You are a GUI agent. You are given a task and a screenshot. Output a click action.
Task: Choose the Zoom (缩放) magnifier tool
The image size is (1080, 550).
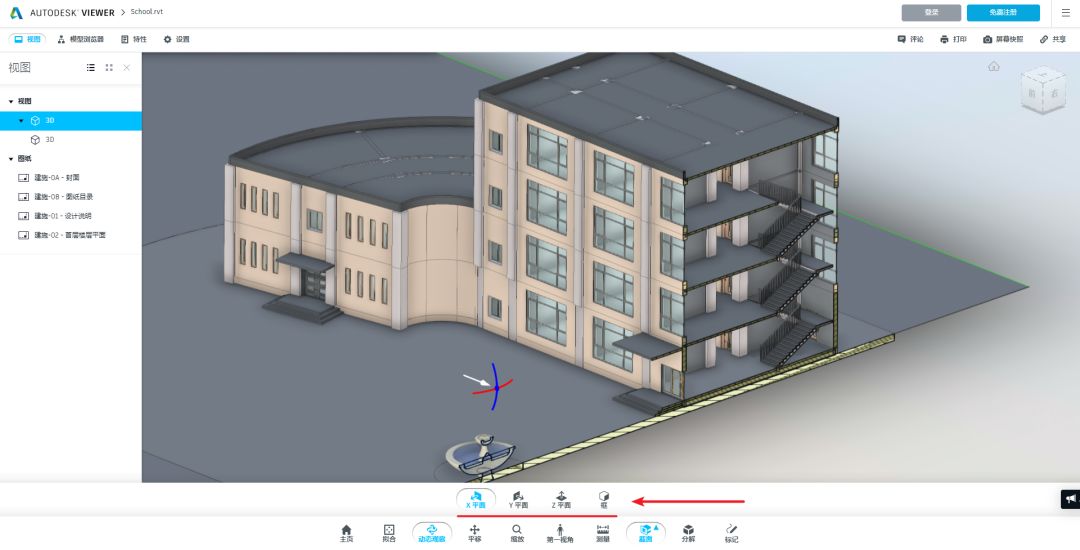(x=517, y=533)
